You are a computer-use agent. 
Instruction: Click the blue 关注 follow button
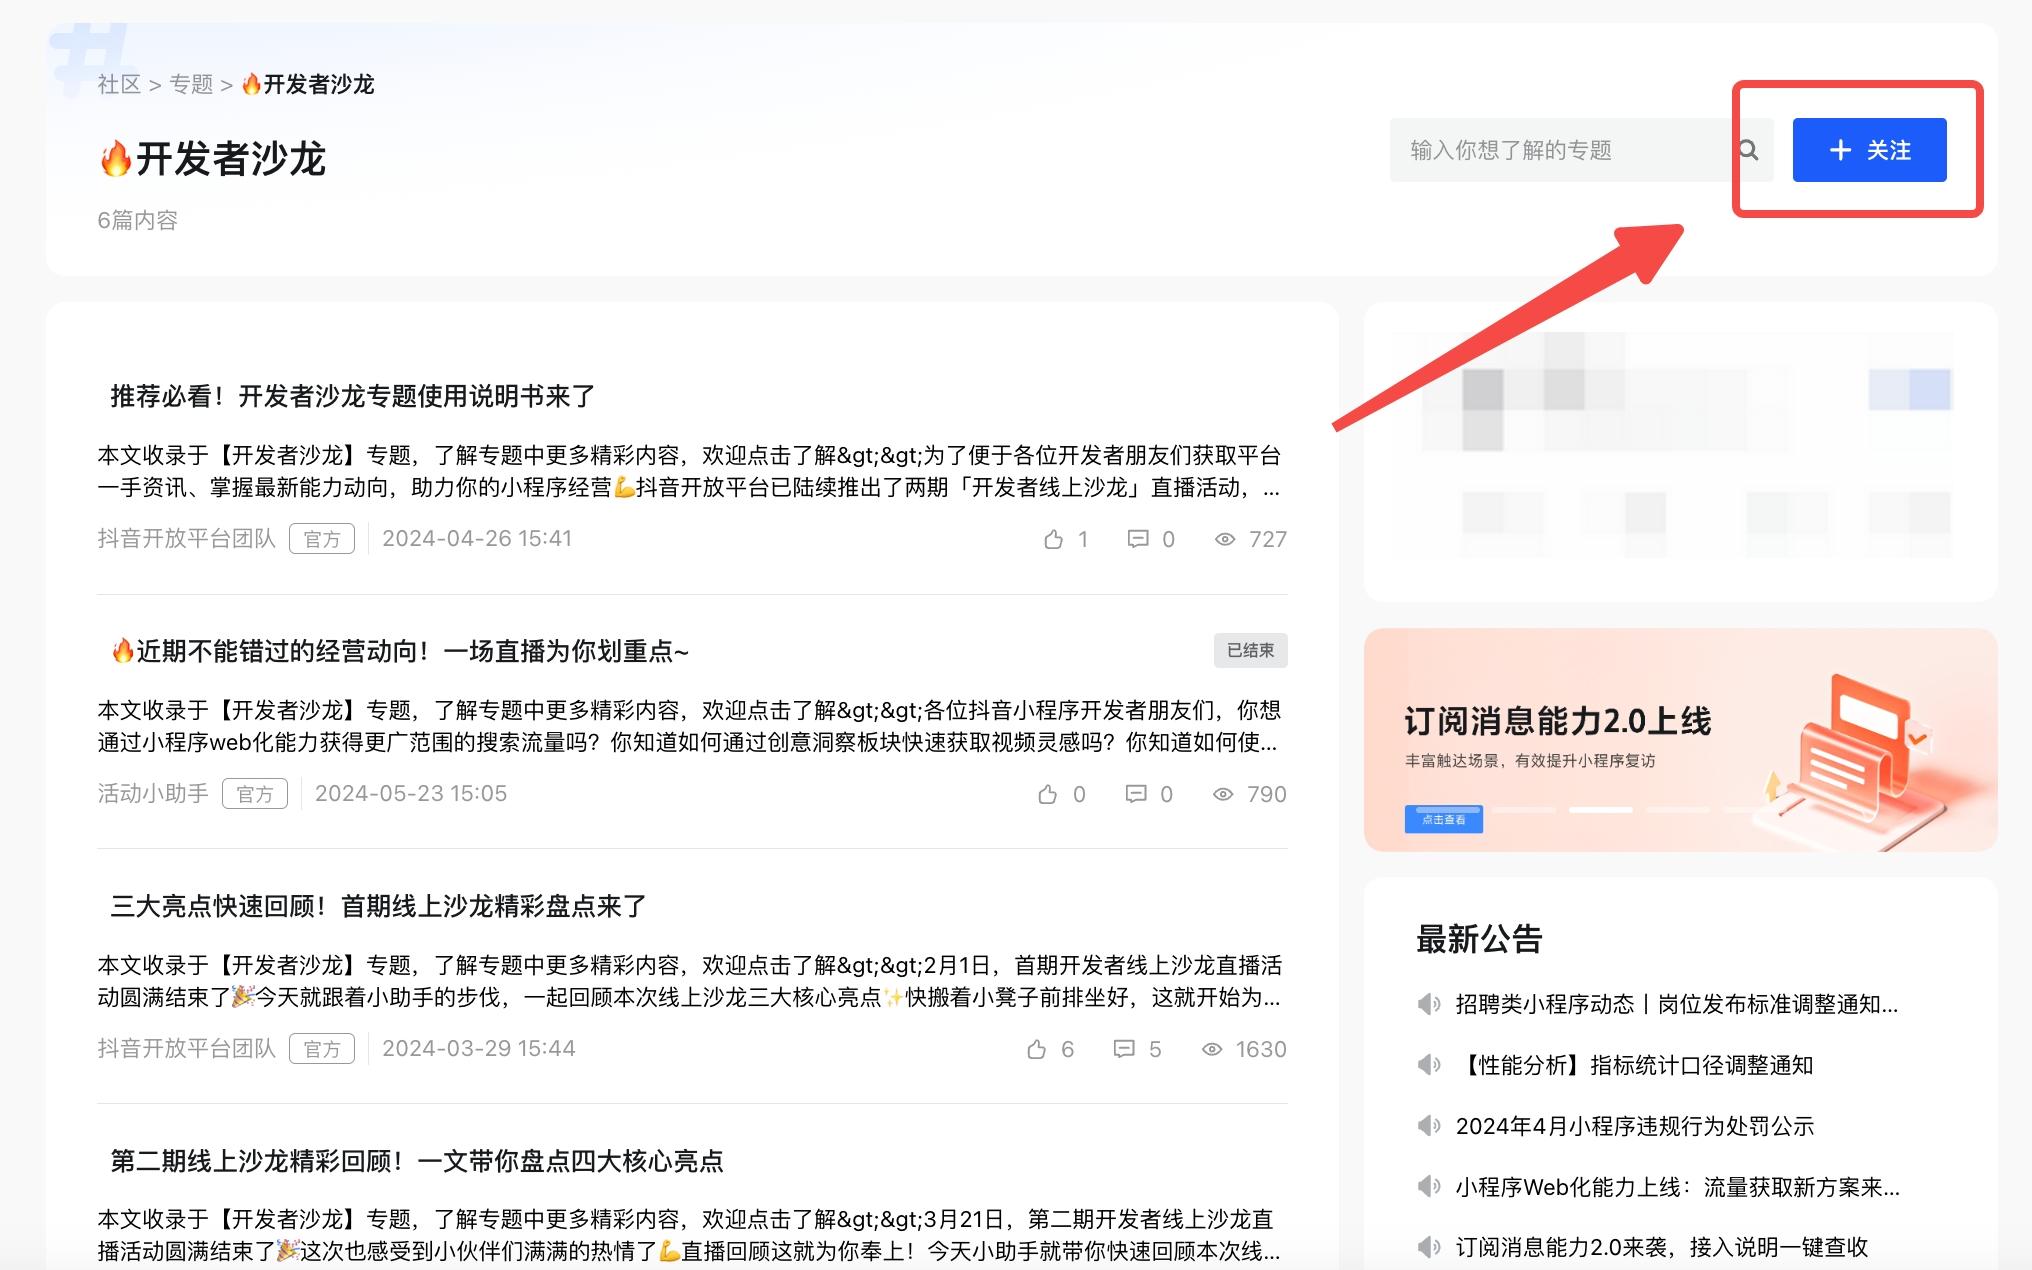(x=1869, y=150)
